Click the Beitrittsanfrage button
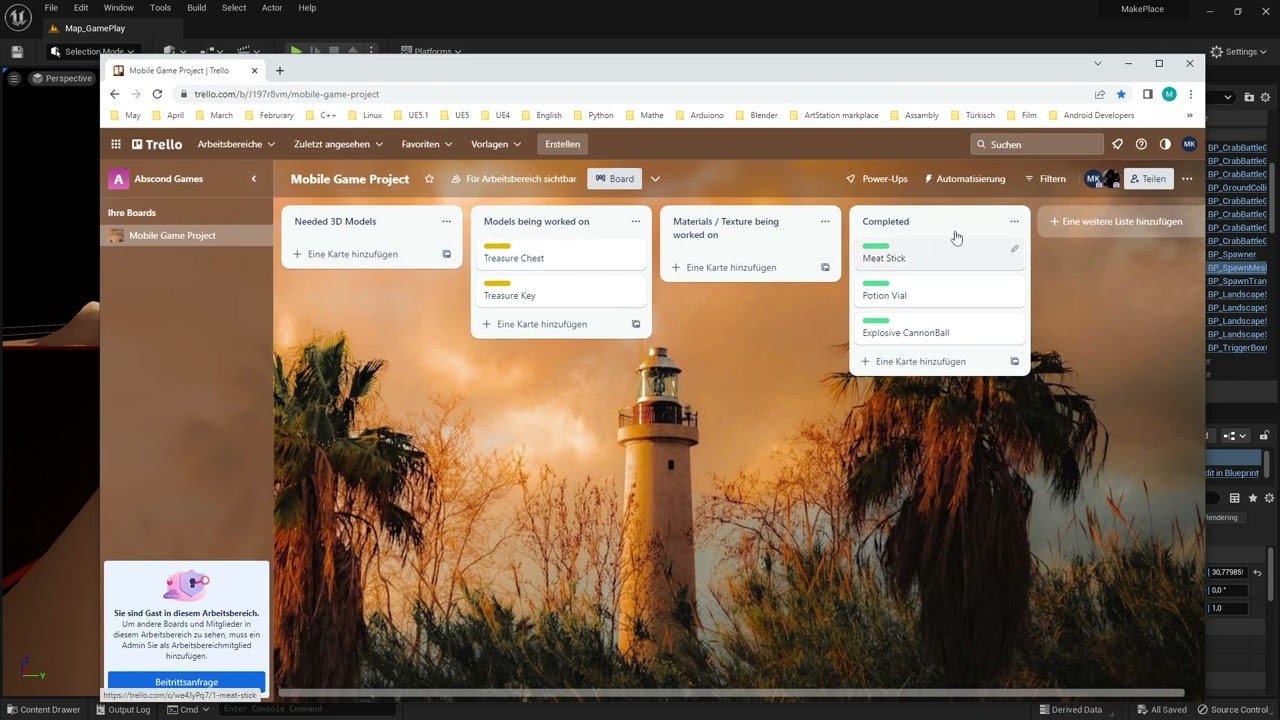 (186, 681)
